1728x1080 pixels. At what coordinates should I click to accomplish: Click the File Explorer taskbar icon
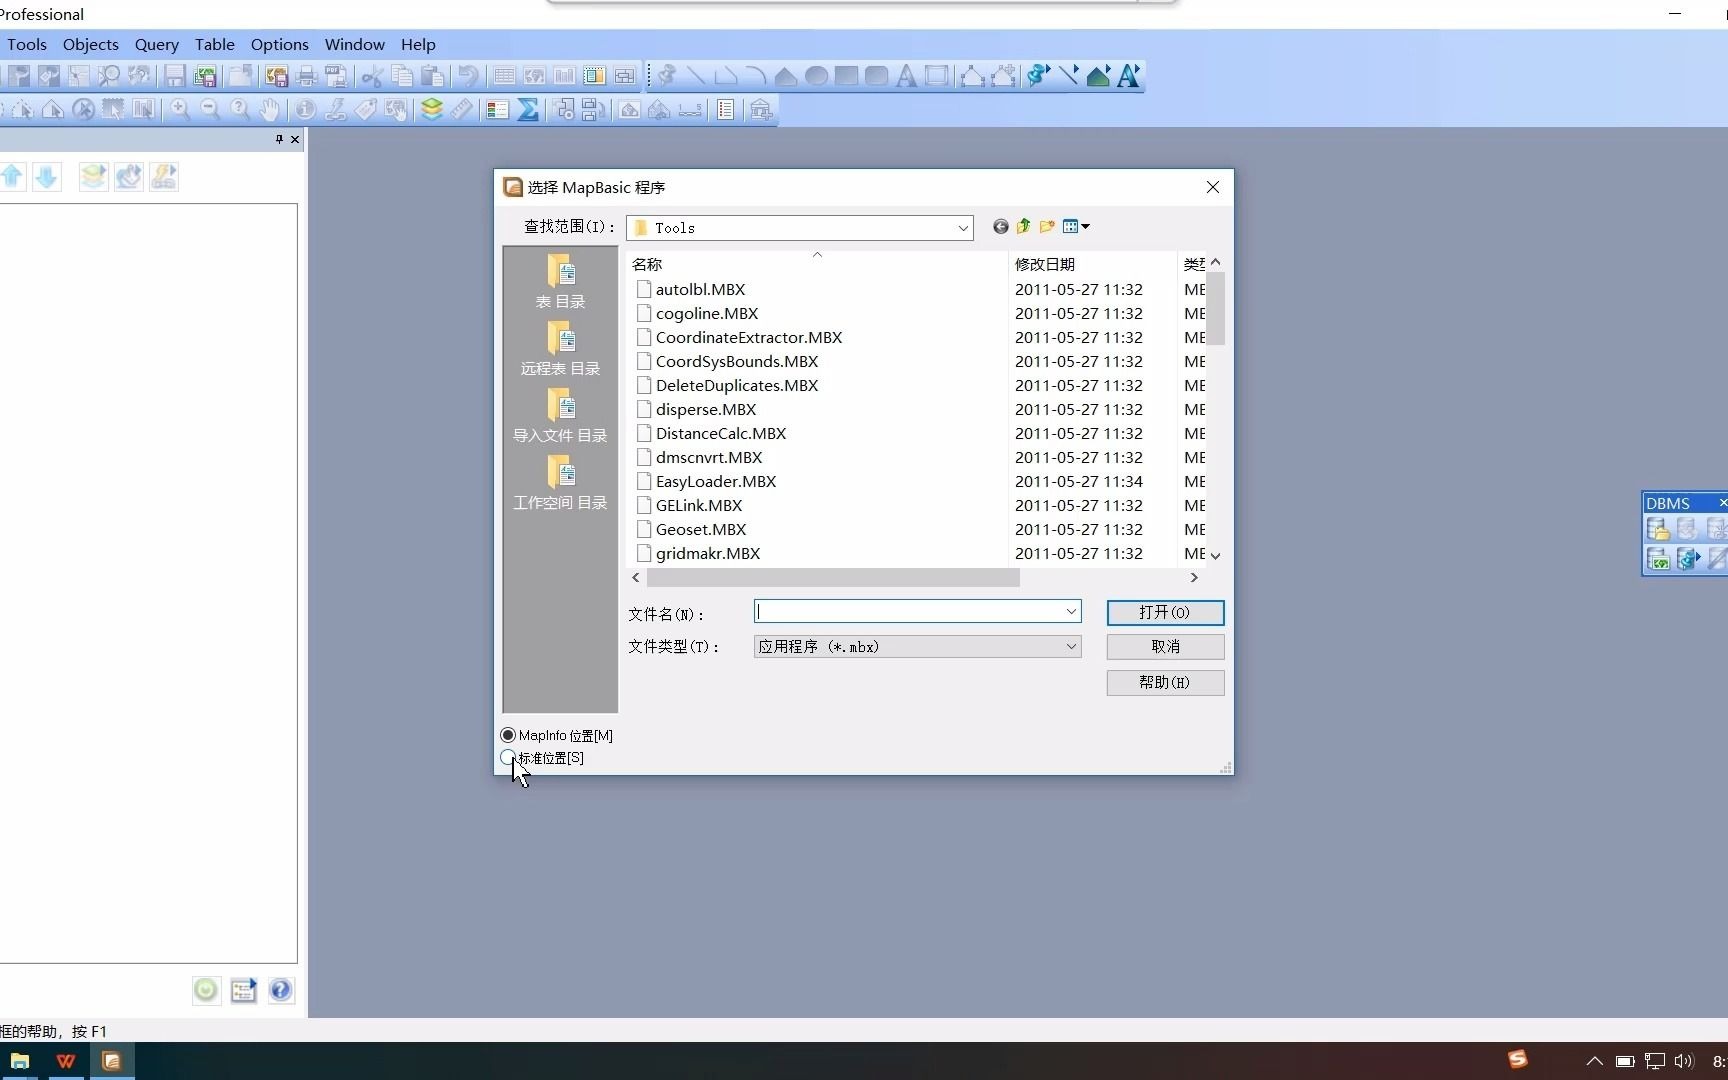coord(20,1061)
